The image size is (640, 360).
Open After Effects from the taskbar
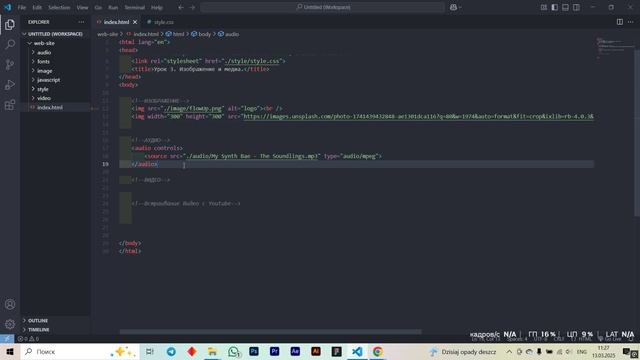pos(295,351)
